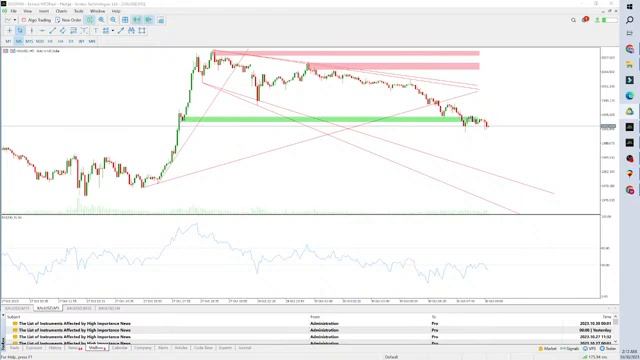
Task: Expand the chart type dropdown arrow
Action: click(15, 20)
